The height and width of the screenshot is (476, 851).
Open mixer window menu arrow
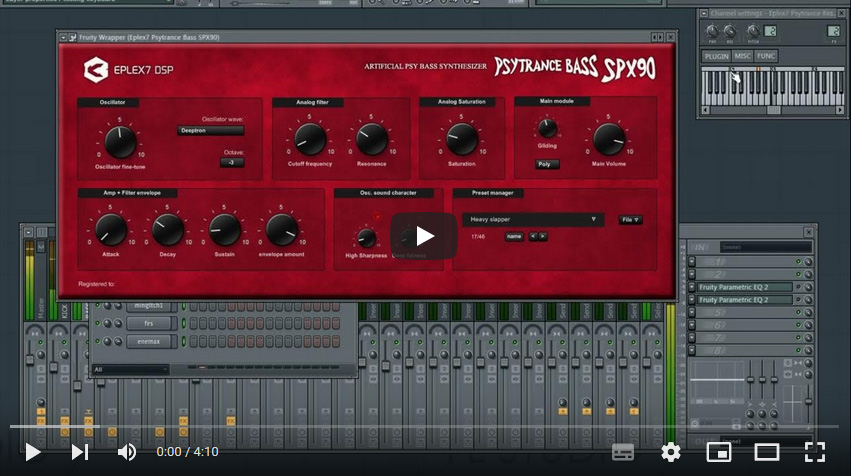(x=28, y=232)
